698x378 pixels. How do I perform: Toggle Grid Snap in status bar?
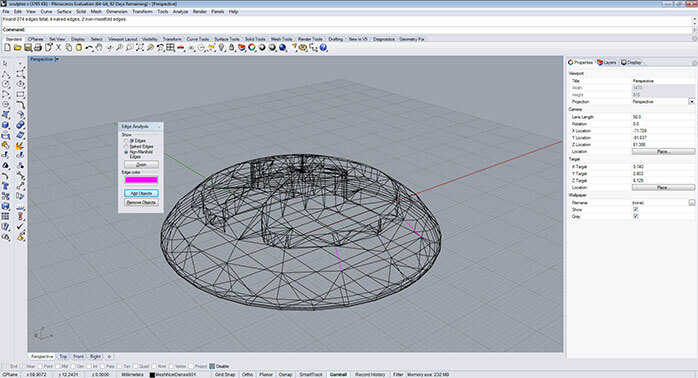pos(225,374)
